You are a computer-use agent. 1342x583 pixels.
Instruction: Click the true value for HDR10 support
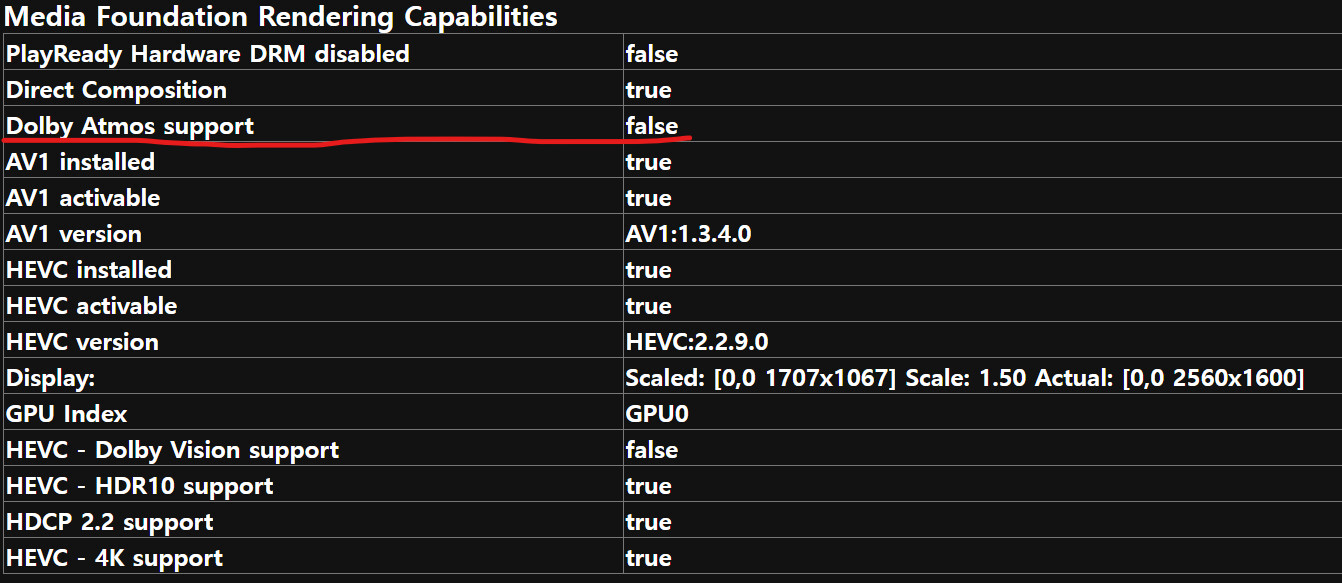(x=648, y=486)
